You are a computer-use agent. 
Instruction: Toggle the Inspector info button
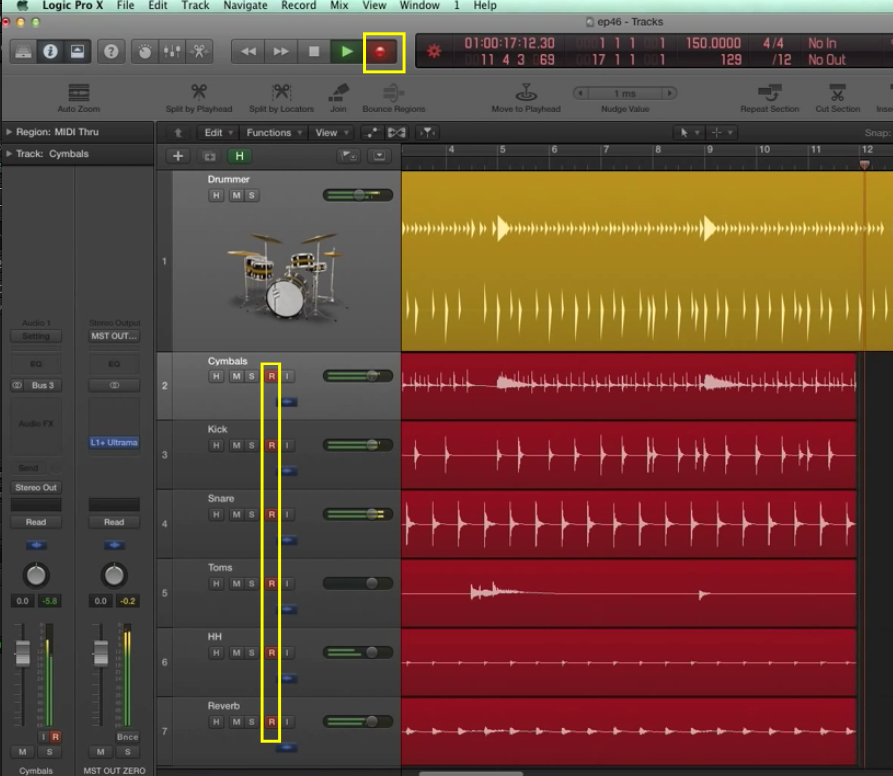pos(50,52)
